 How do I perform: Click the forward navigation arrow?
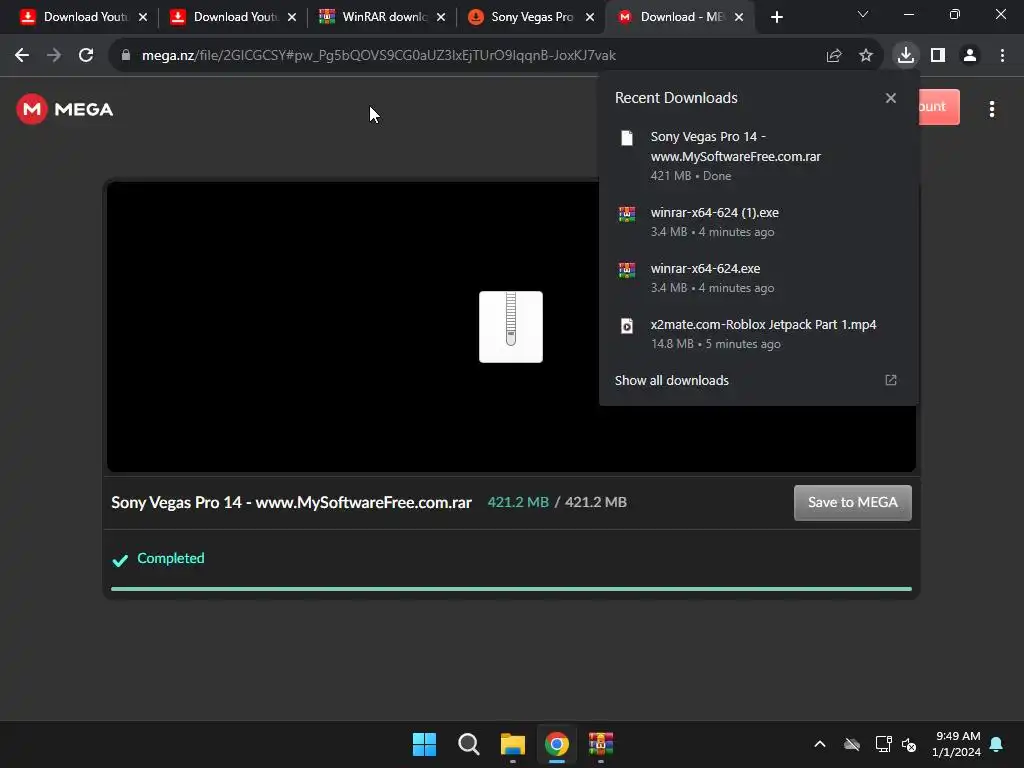pos(54,56)
